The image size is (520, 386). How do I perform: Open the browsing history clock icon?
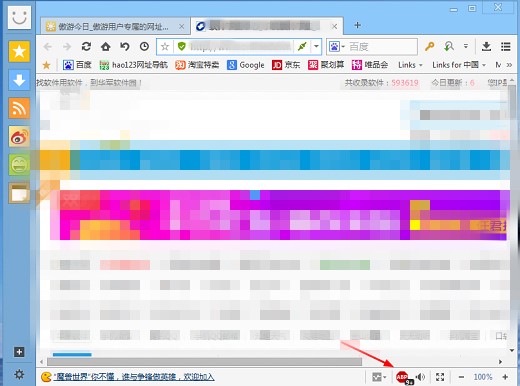pos(144,46)
